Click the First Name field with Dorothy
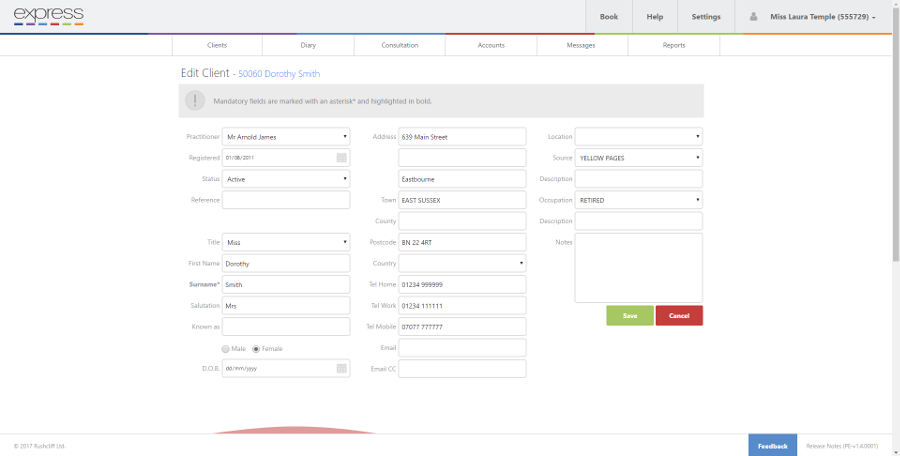Viewport: 900px width, 456px height. (286, 264)
